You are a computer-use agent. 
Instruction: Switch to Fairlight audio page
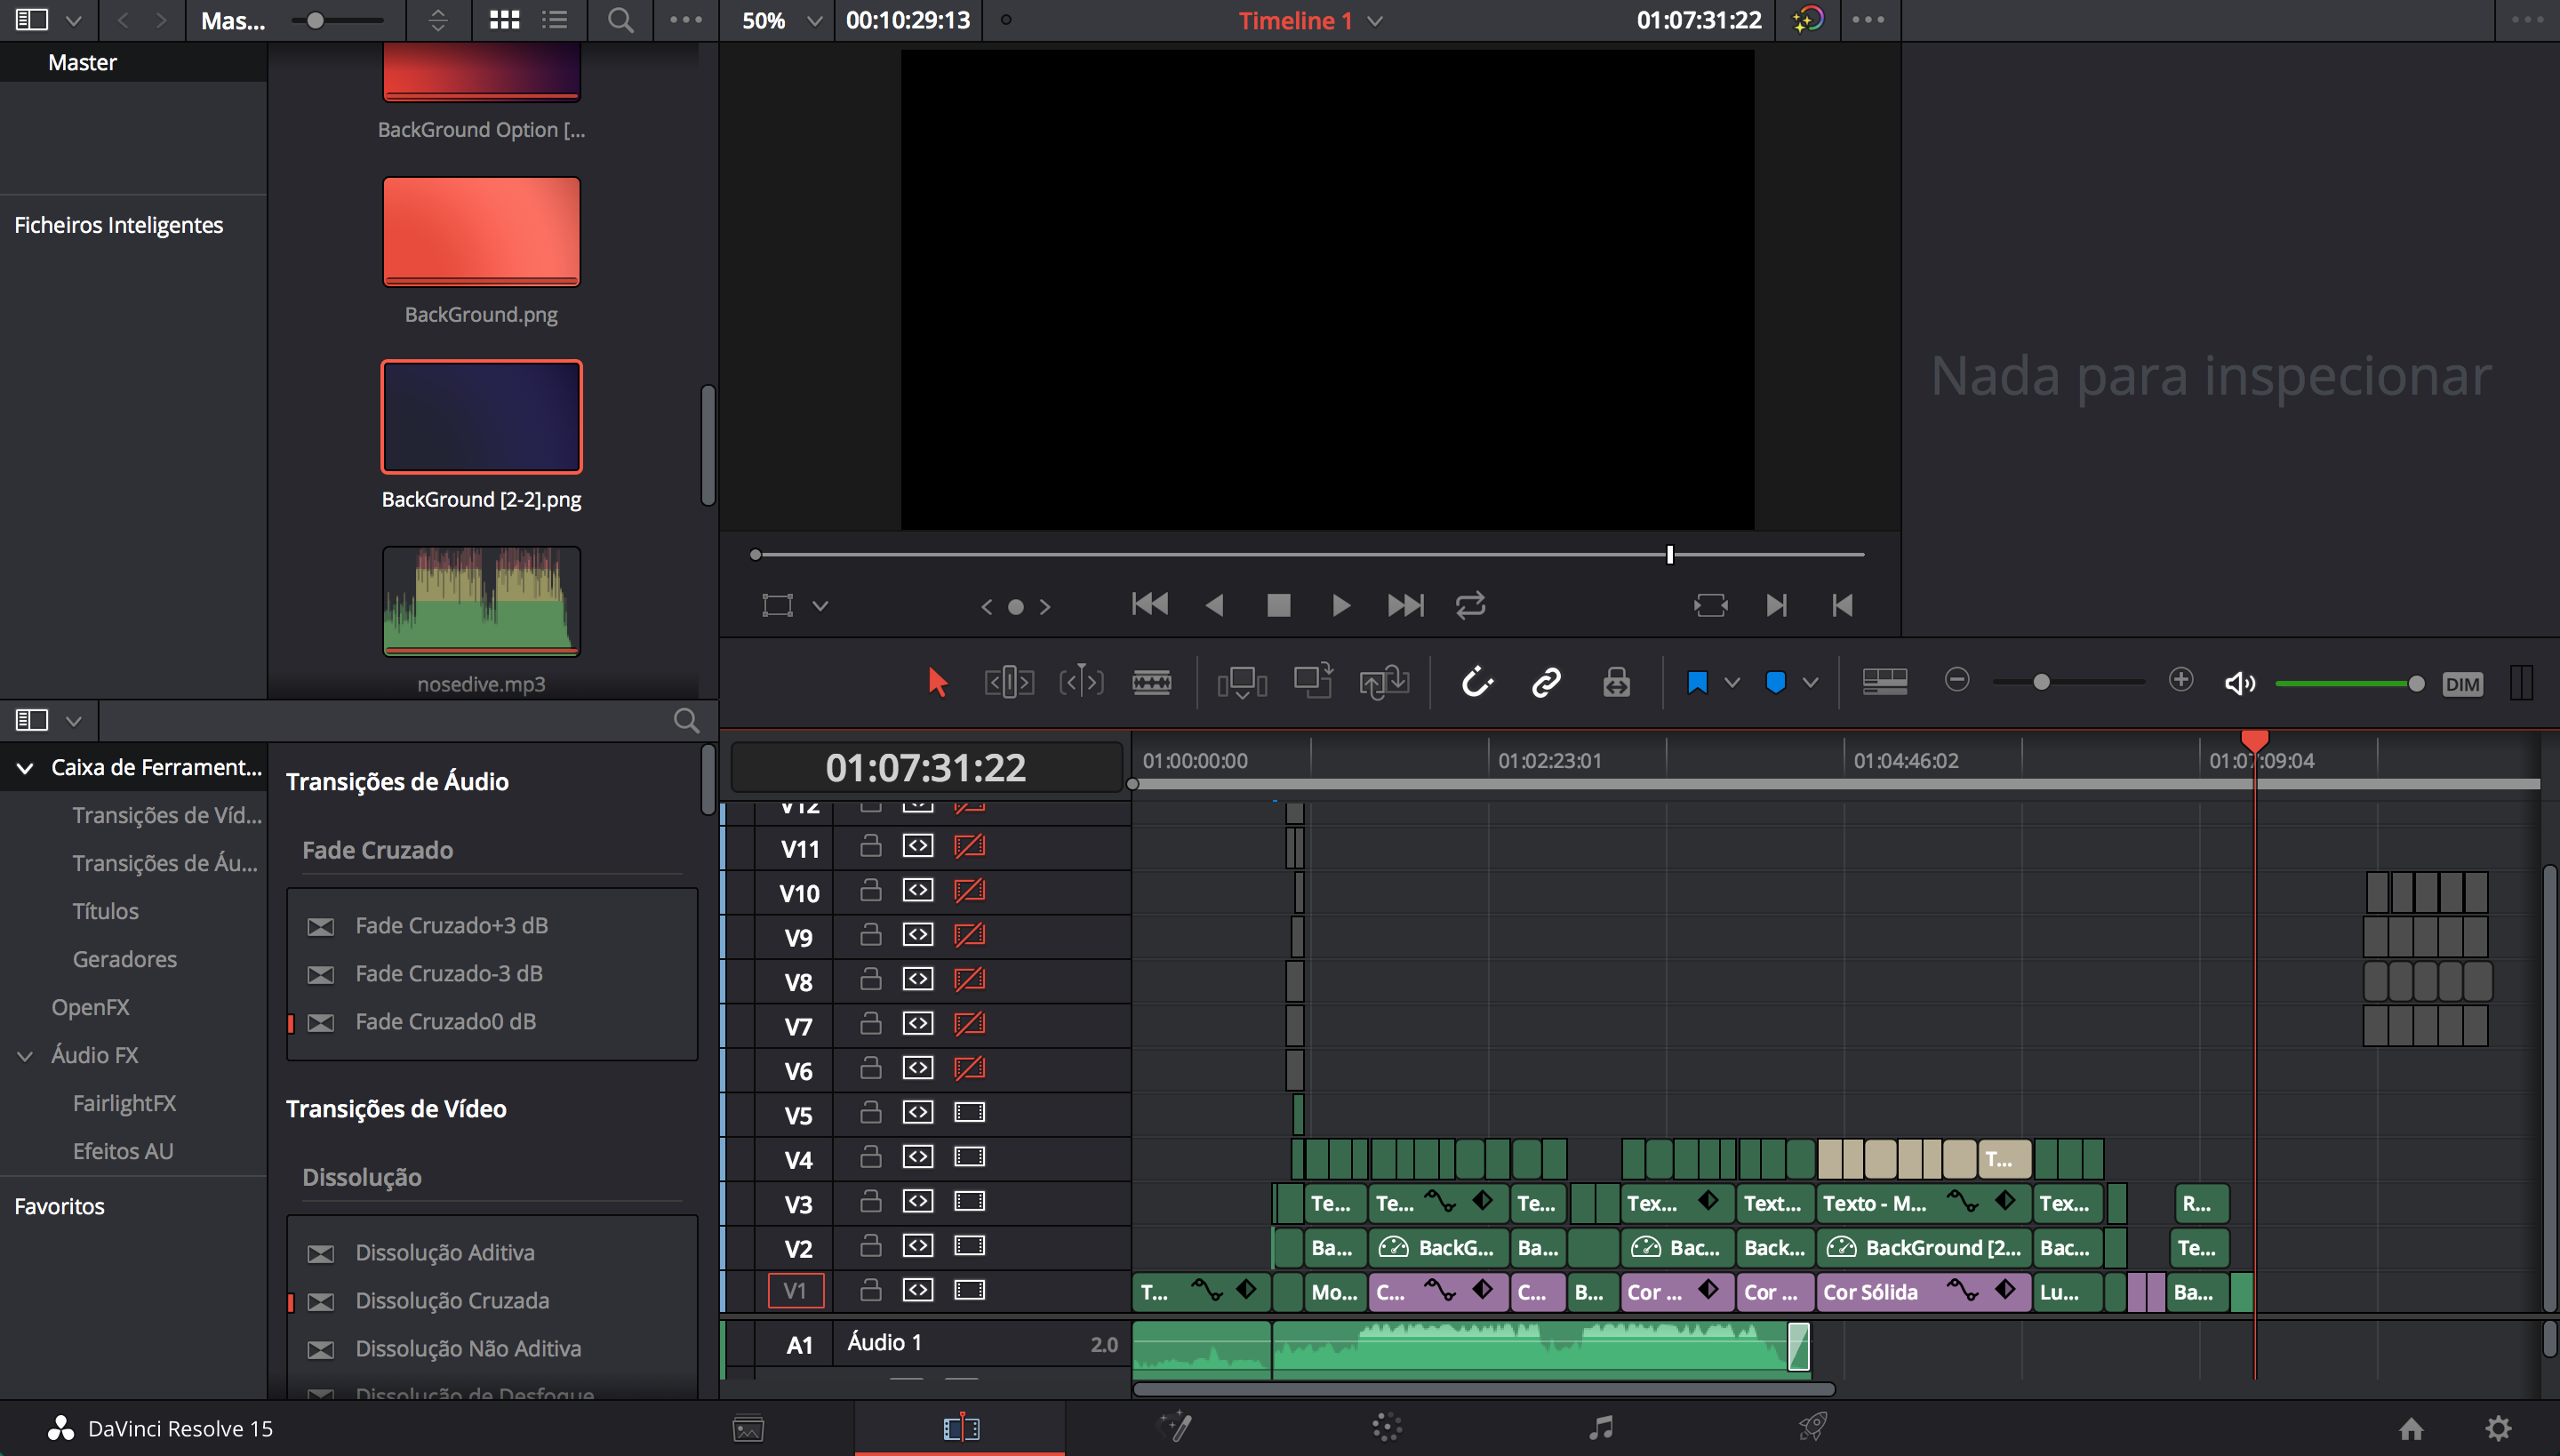pos(1601,1427)
